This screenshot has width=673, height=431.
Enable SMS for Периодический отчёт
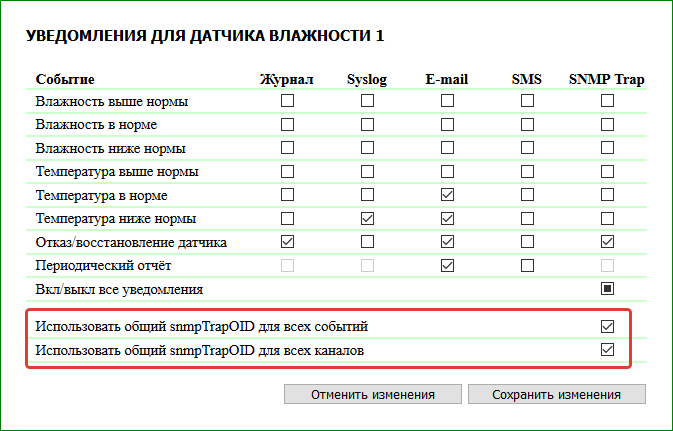tap(527, 265)
